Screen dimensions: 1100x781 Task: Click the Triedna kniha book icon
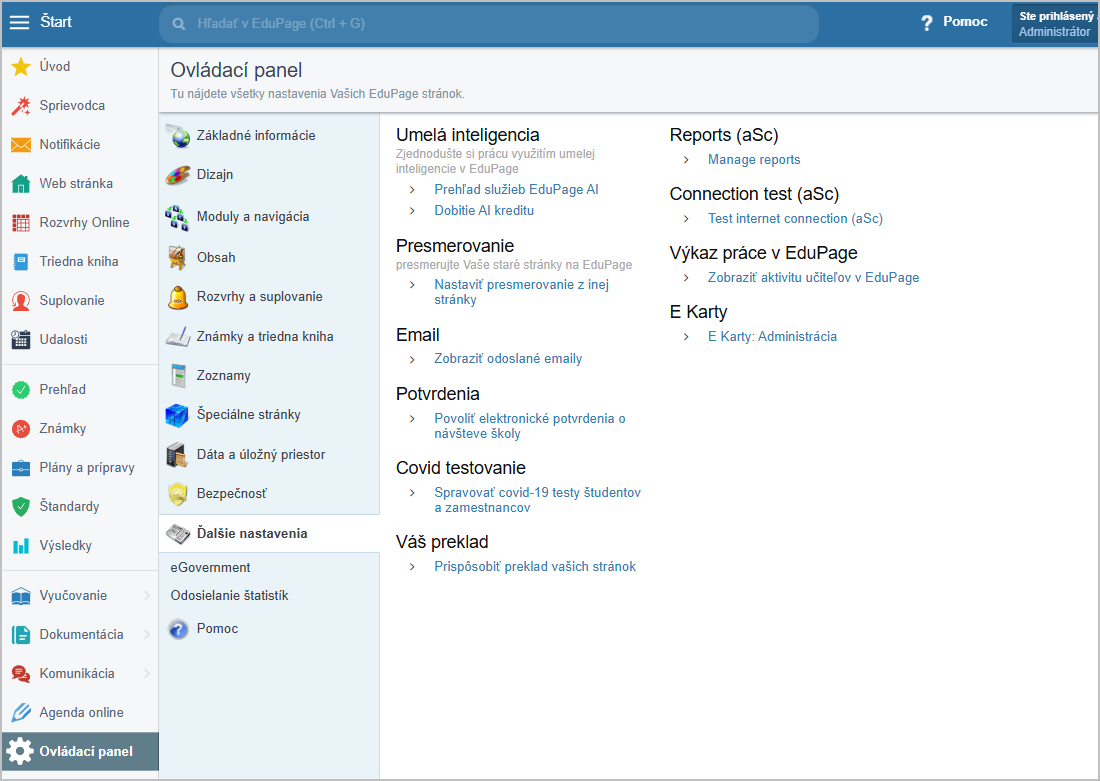click(x=21, y=262)
